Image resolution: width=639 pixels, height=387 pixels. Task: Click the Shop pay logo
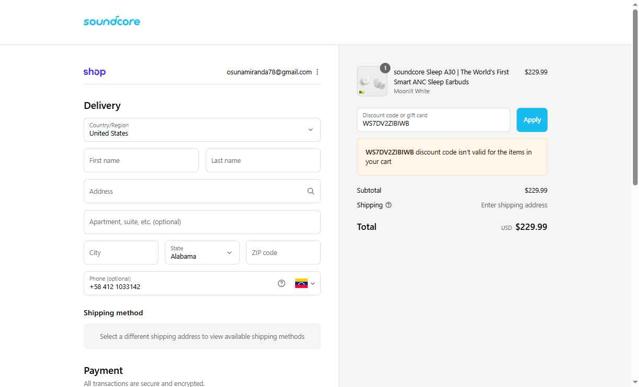pyautogui.click(x=95, y=72)
